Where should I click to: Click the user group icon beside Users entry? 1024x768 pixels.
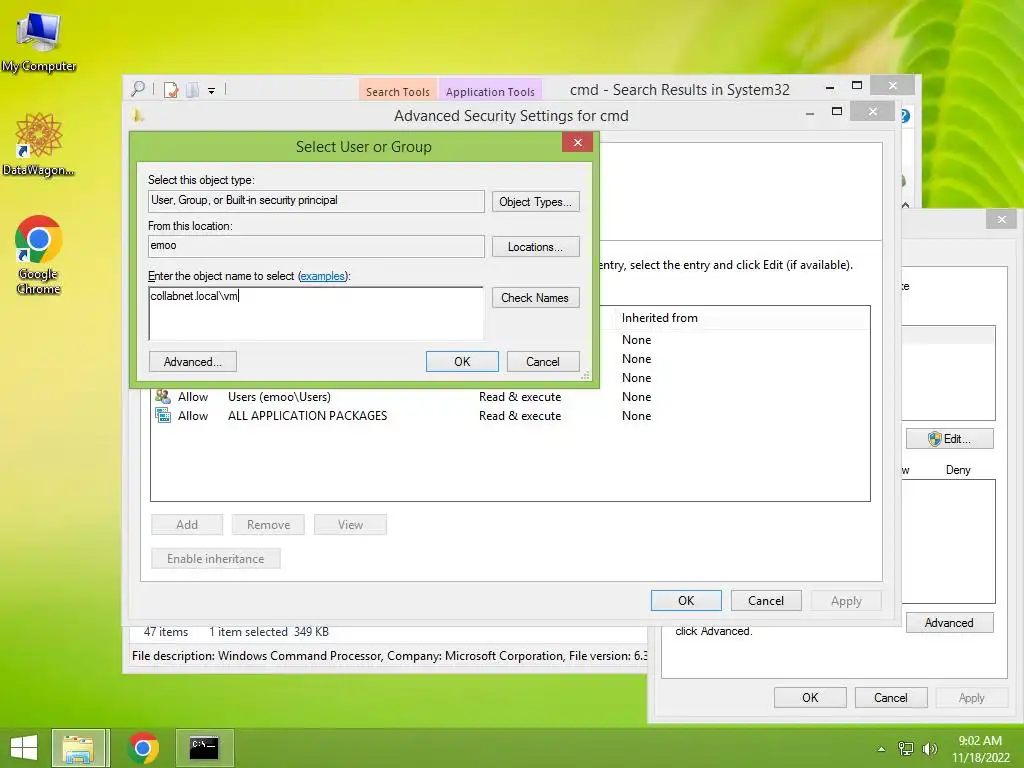tap(163, 396)
